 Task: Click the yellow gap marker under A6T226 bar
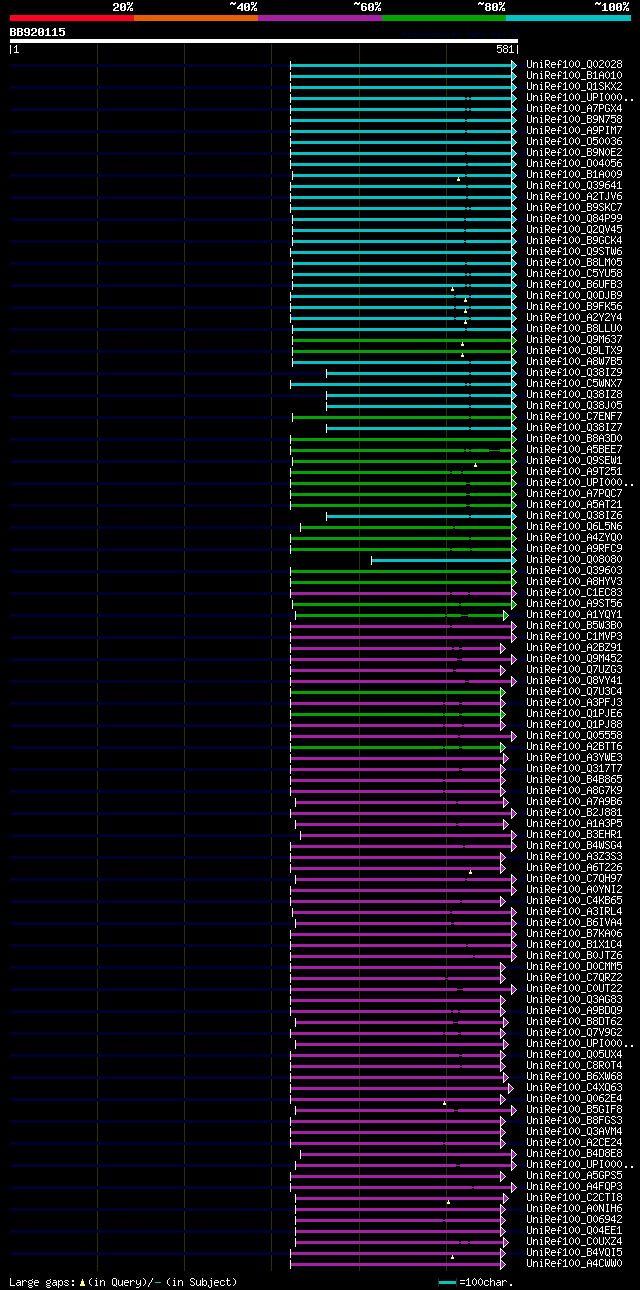click(x=470, y=872)
